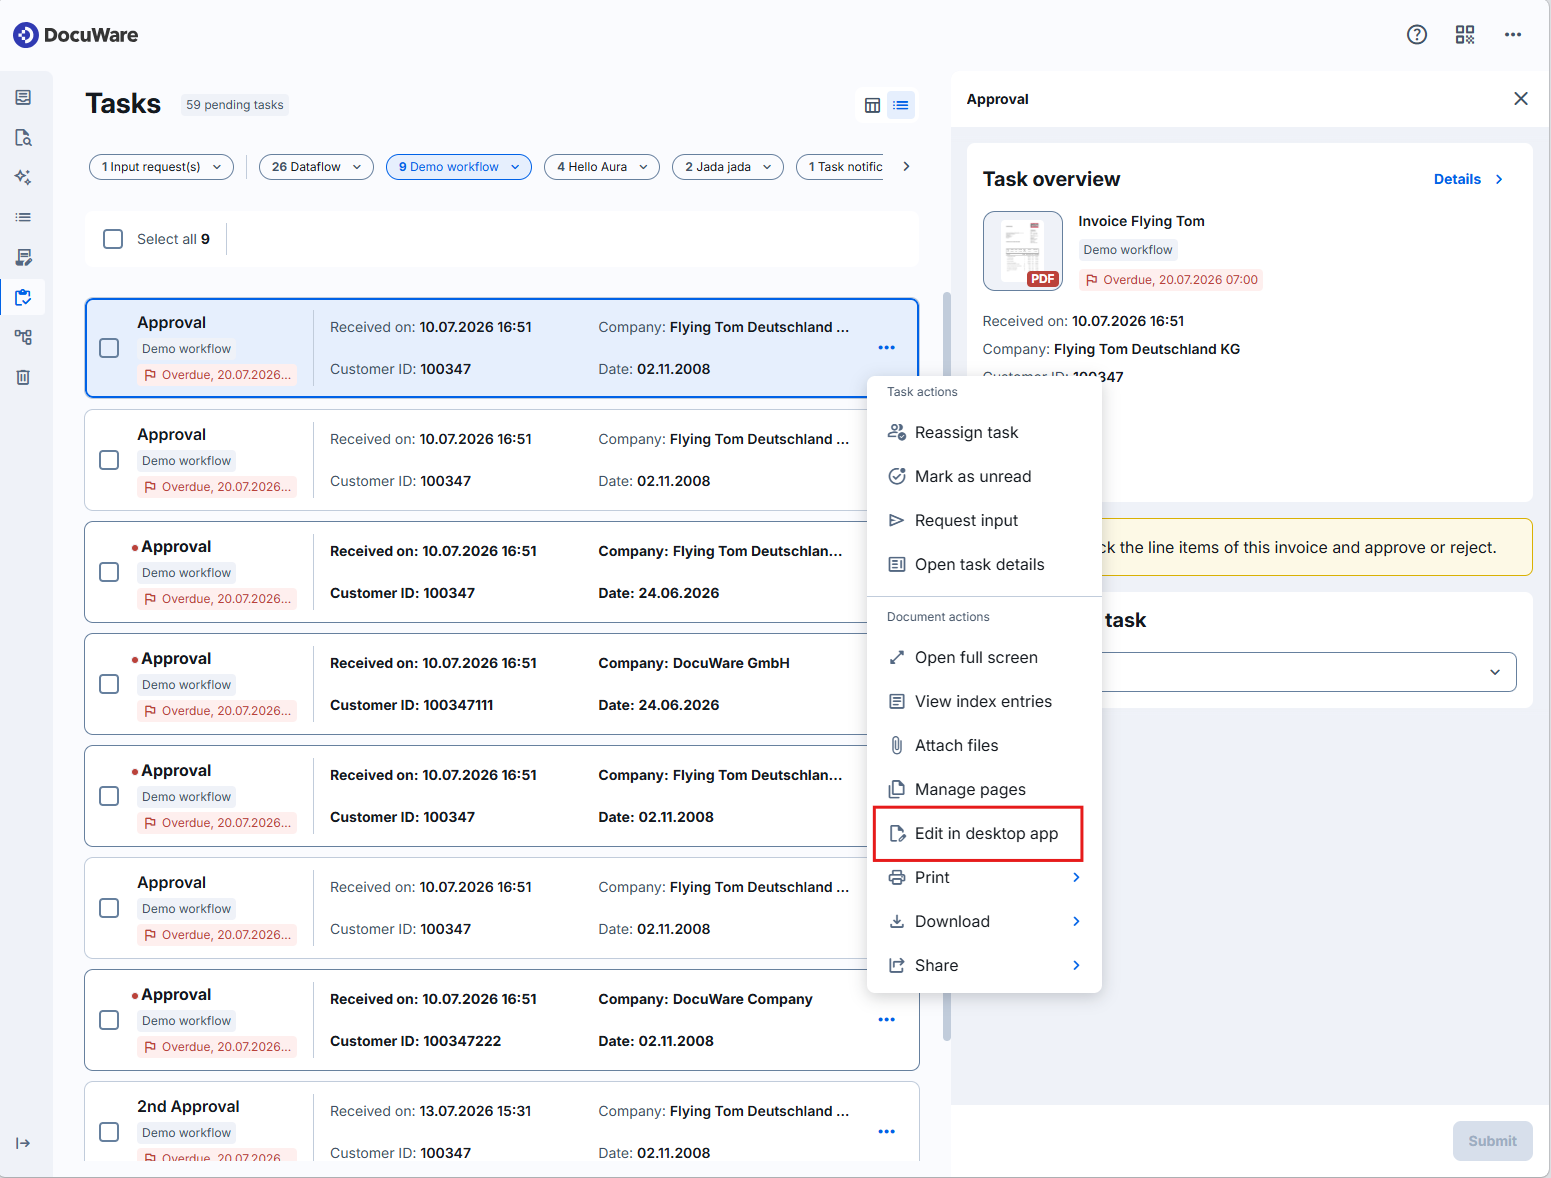Expand the 2 Jada jada filter
1551x1178 pixels.
click(x=728, y=167)
